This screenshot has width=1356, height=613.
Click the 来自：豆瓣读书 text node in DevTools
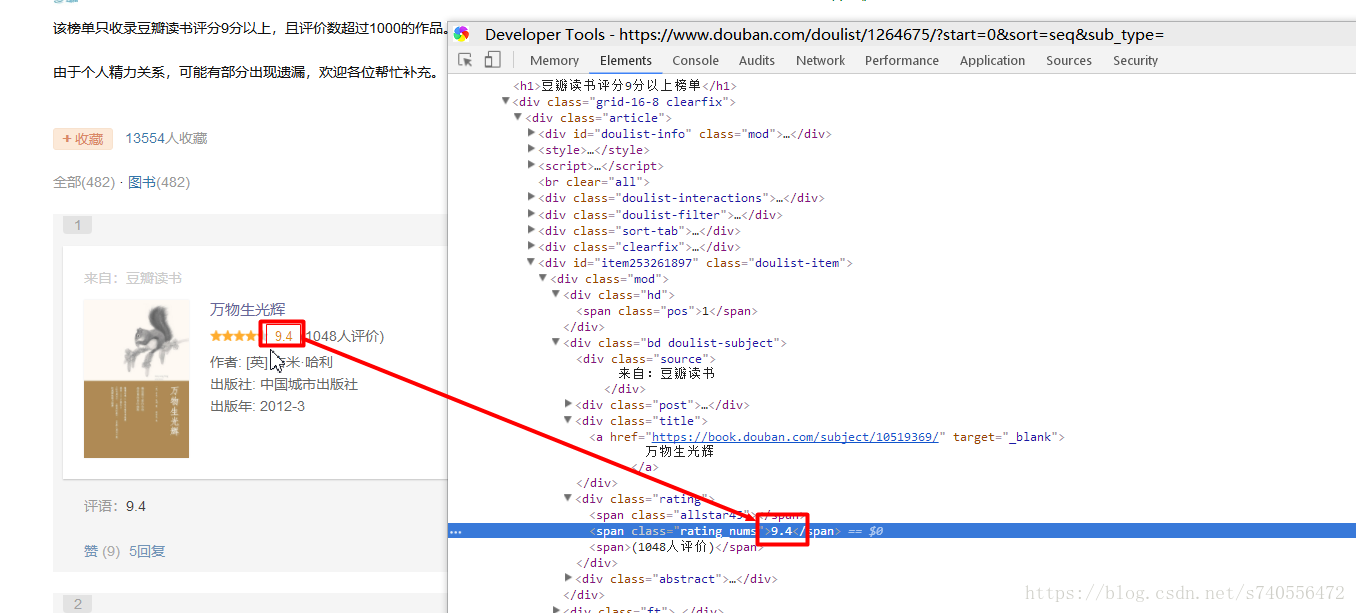point(666,374)
